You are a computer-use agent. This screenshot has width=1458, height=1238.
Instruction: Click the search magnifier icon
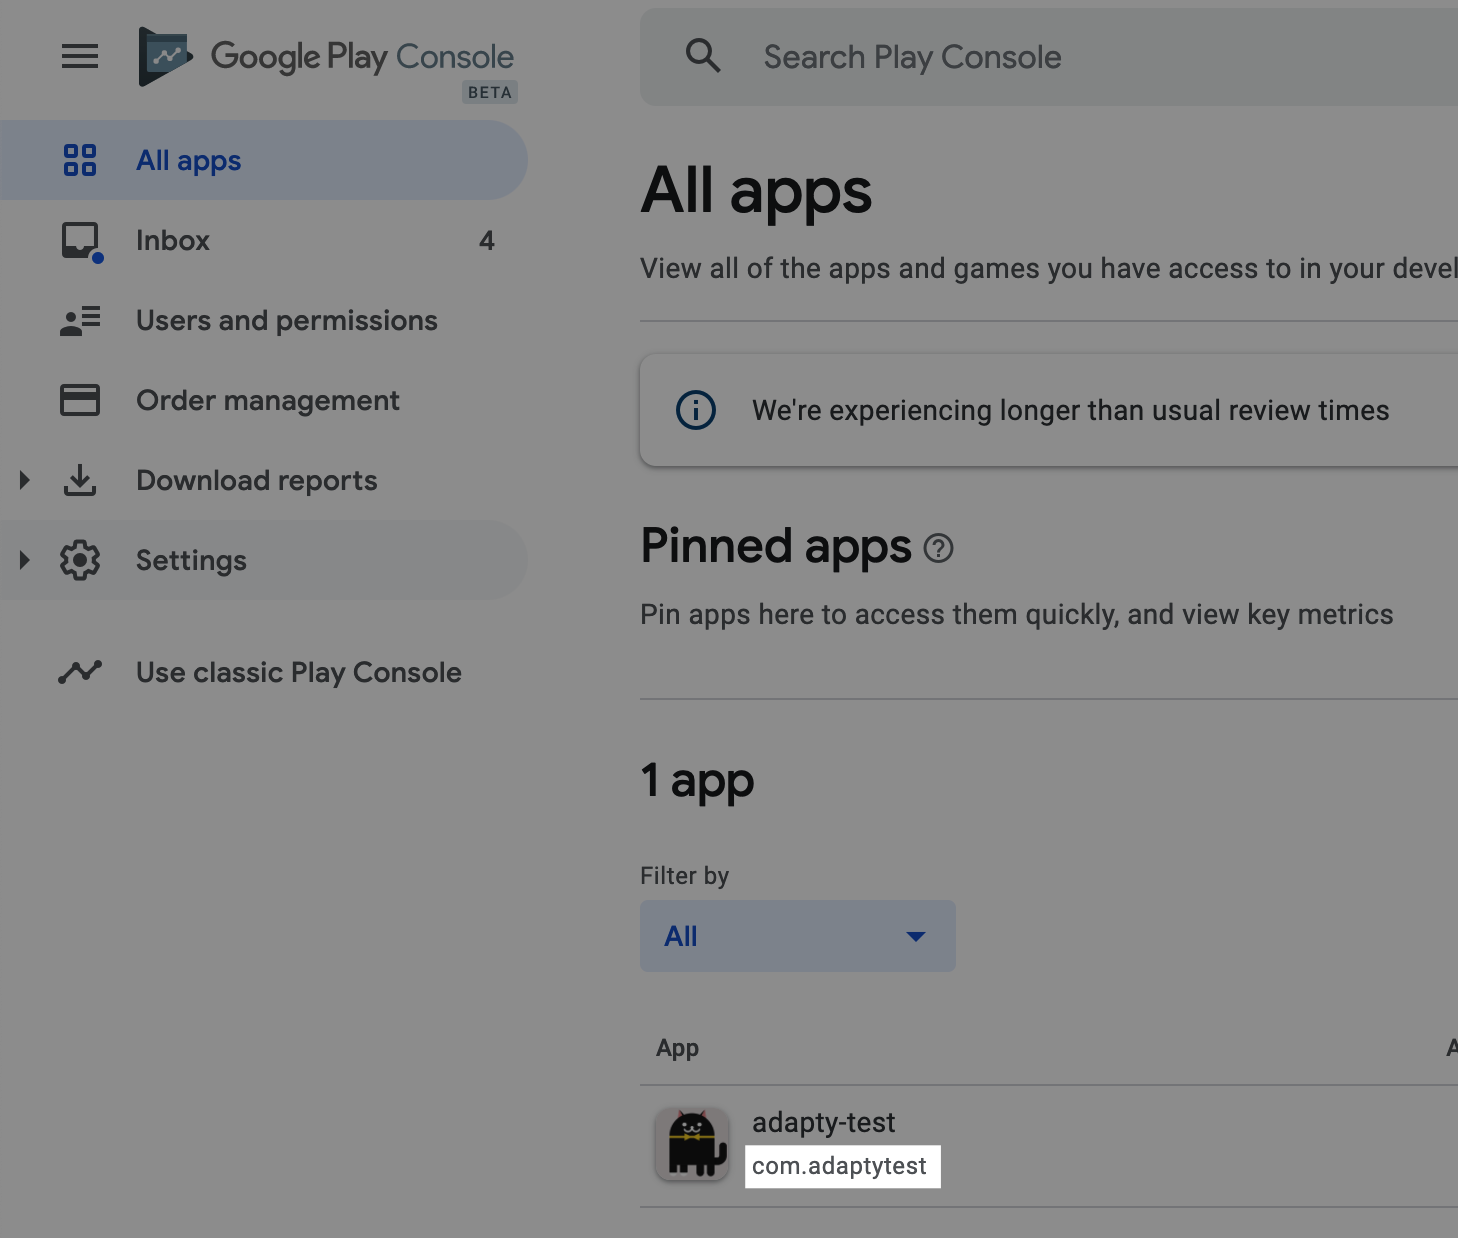(x=703, y=56)
